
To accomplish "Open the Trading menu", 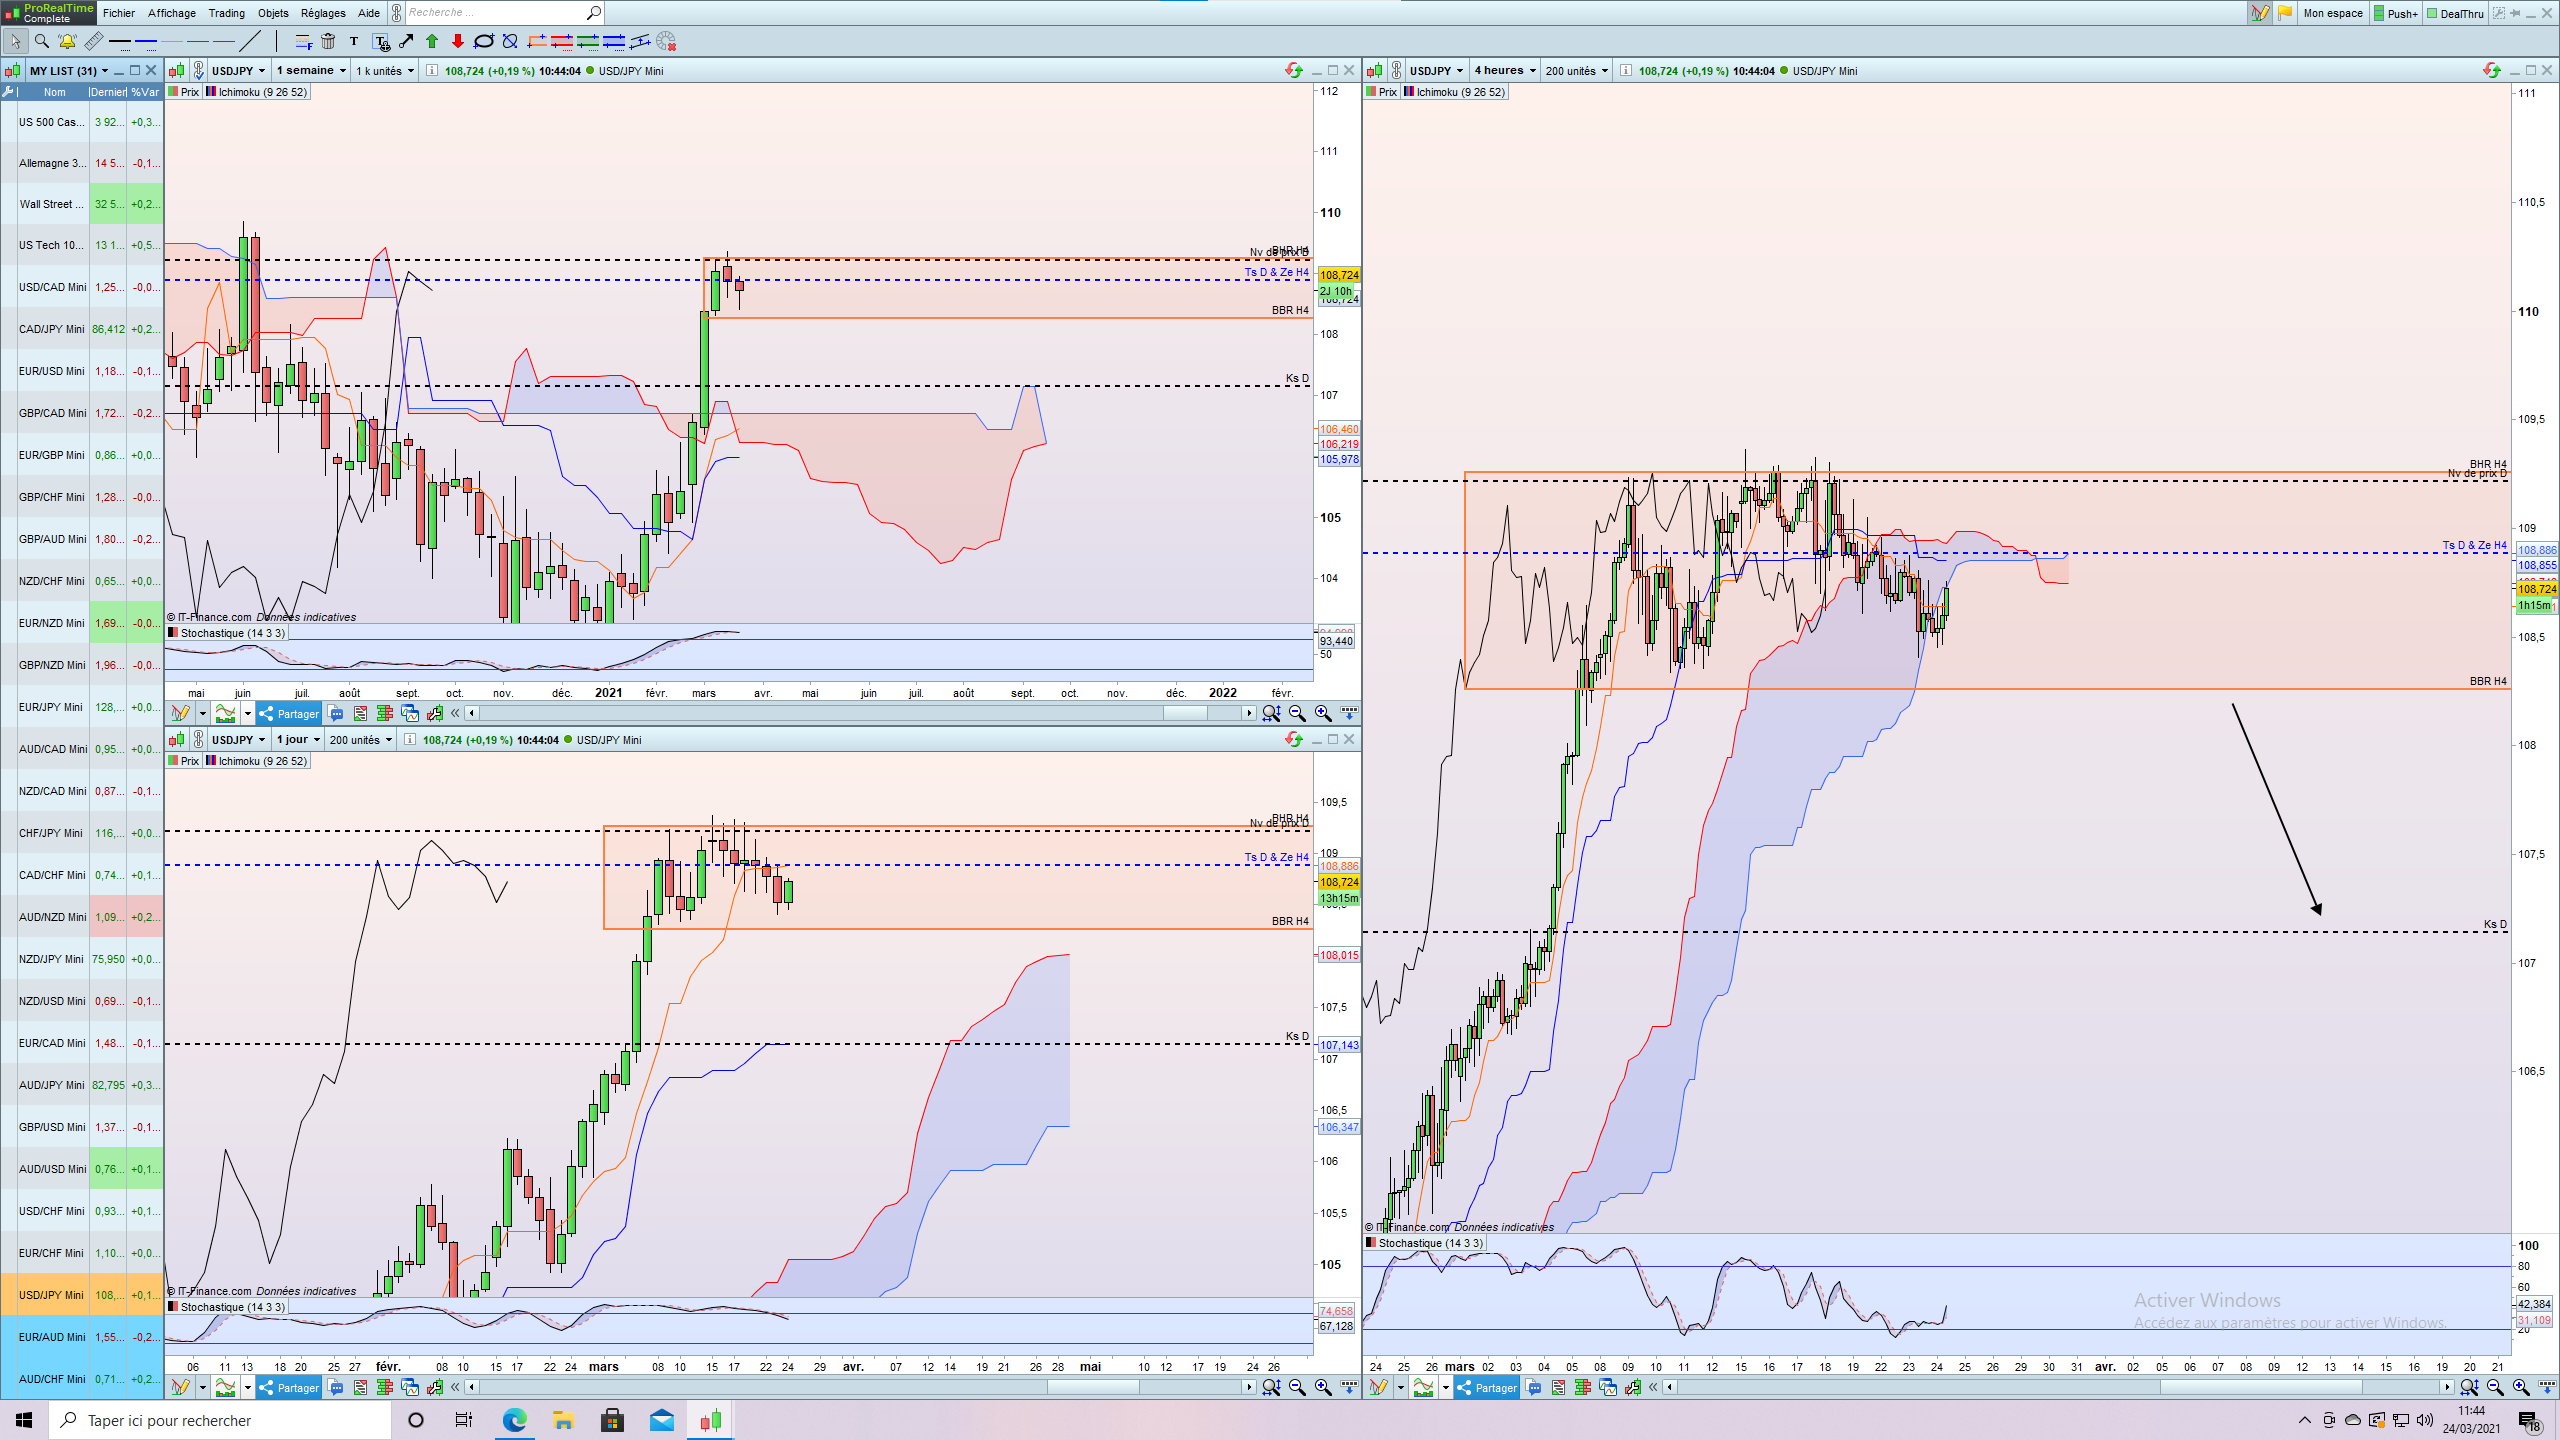I will pyautogui.click(x=226, y=13).
